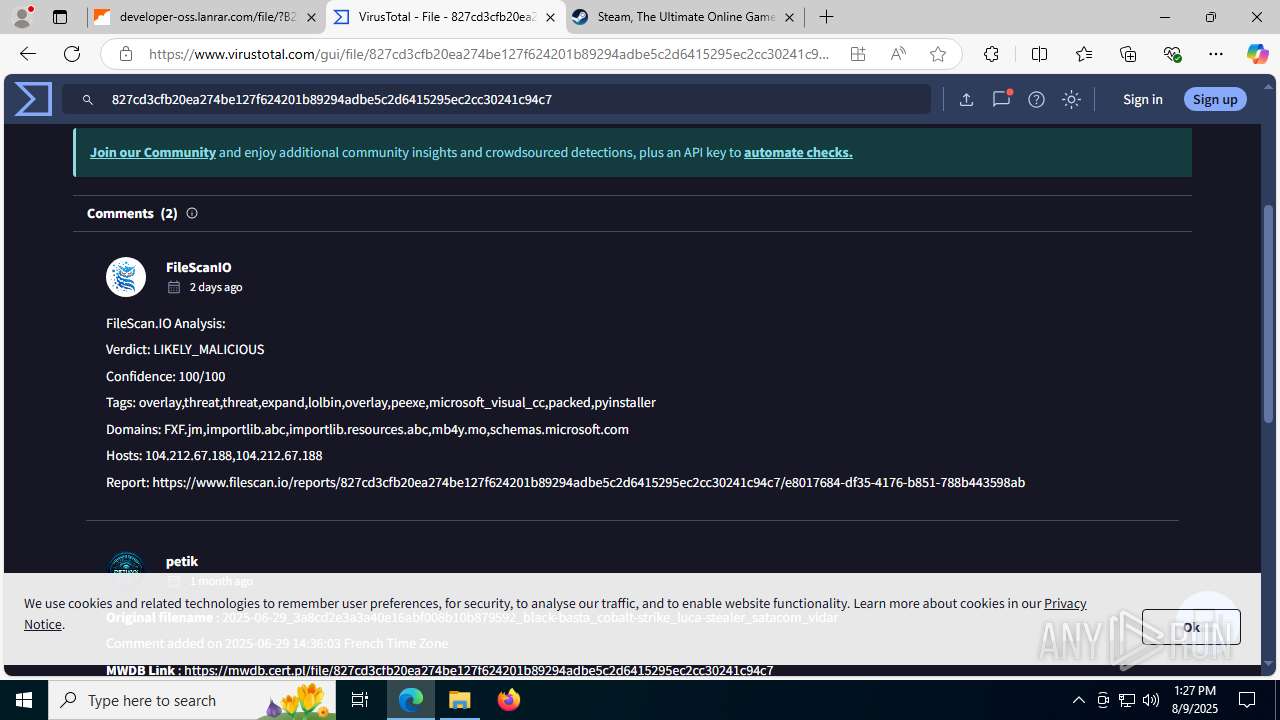This screenshot has width=1280, height=720.
Task: Open a new browser tab
Action: pos(826,17)
